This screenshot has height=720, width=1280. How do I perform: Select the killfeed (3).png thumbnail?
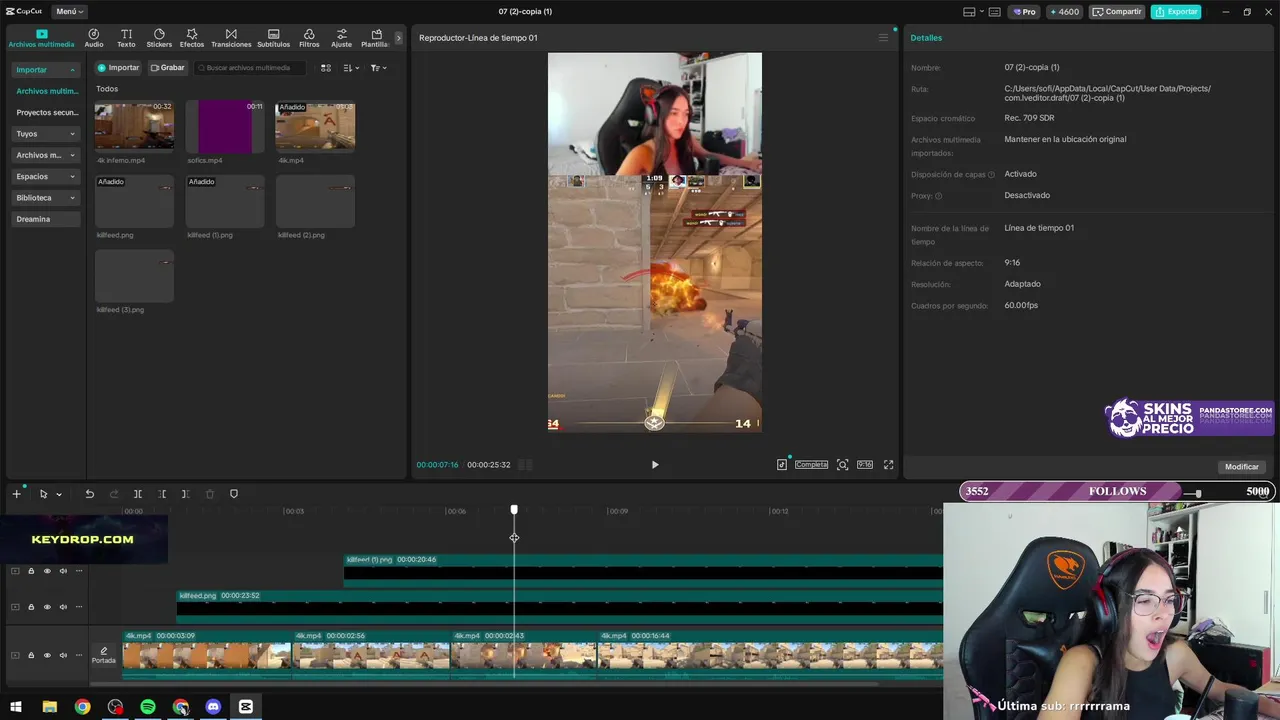click(134, 276)
